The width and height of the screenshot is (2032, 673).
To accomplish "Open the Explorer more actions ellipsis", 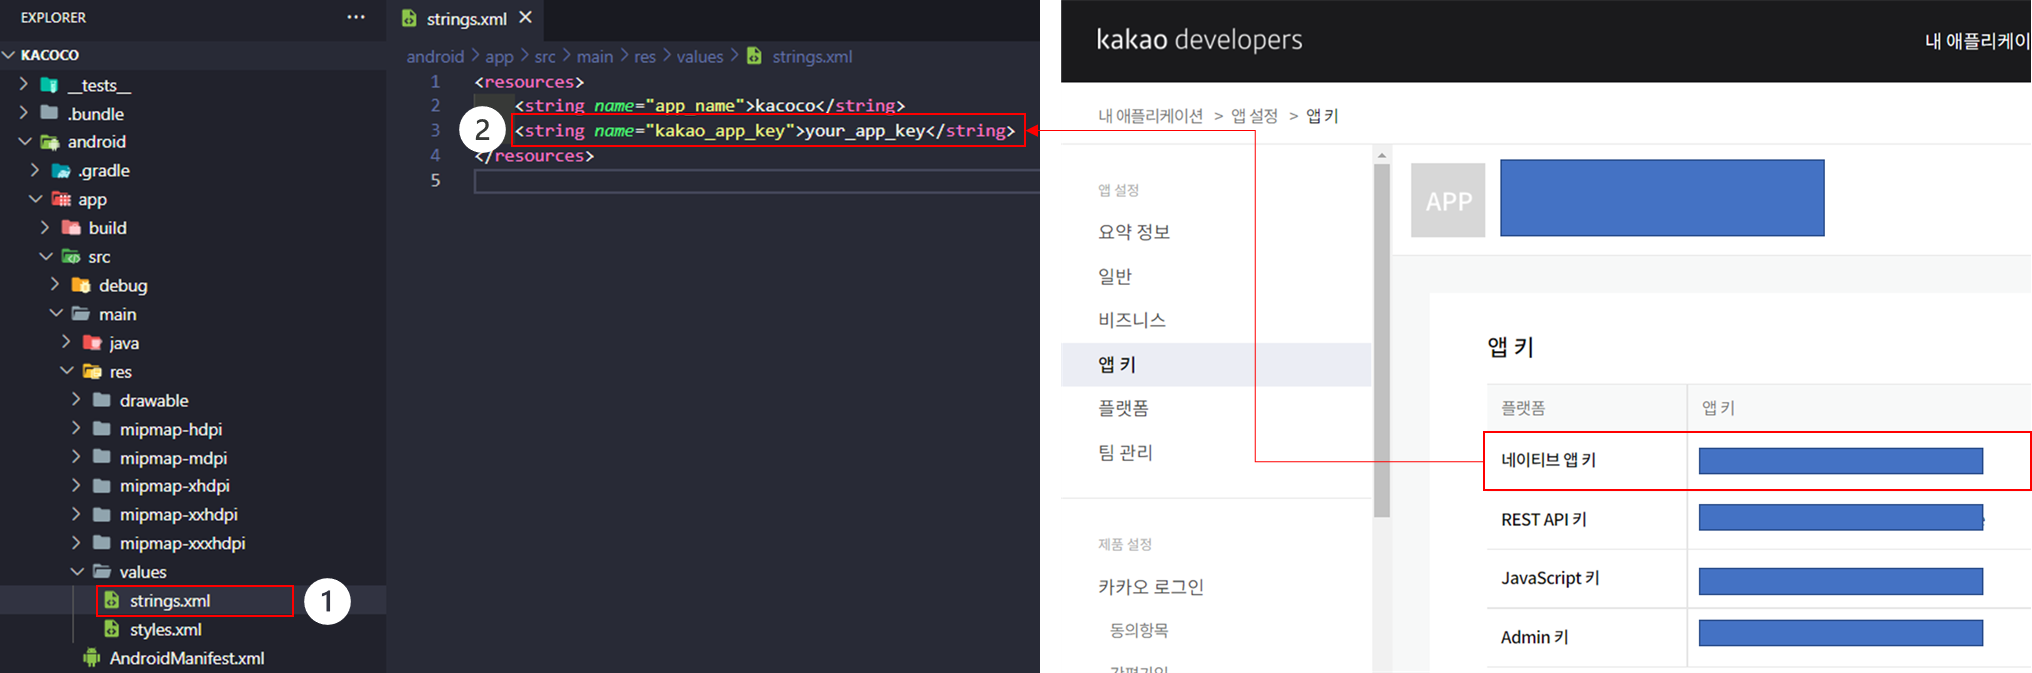I will coord(356,17).
